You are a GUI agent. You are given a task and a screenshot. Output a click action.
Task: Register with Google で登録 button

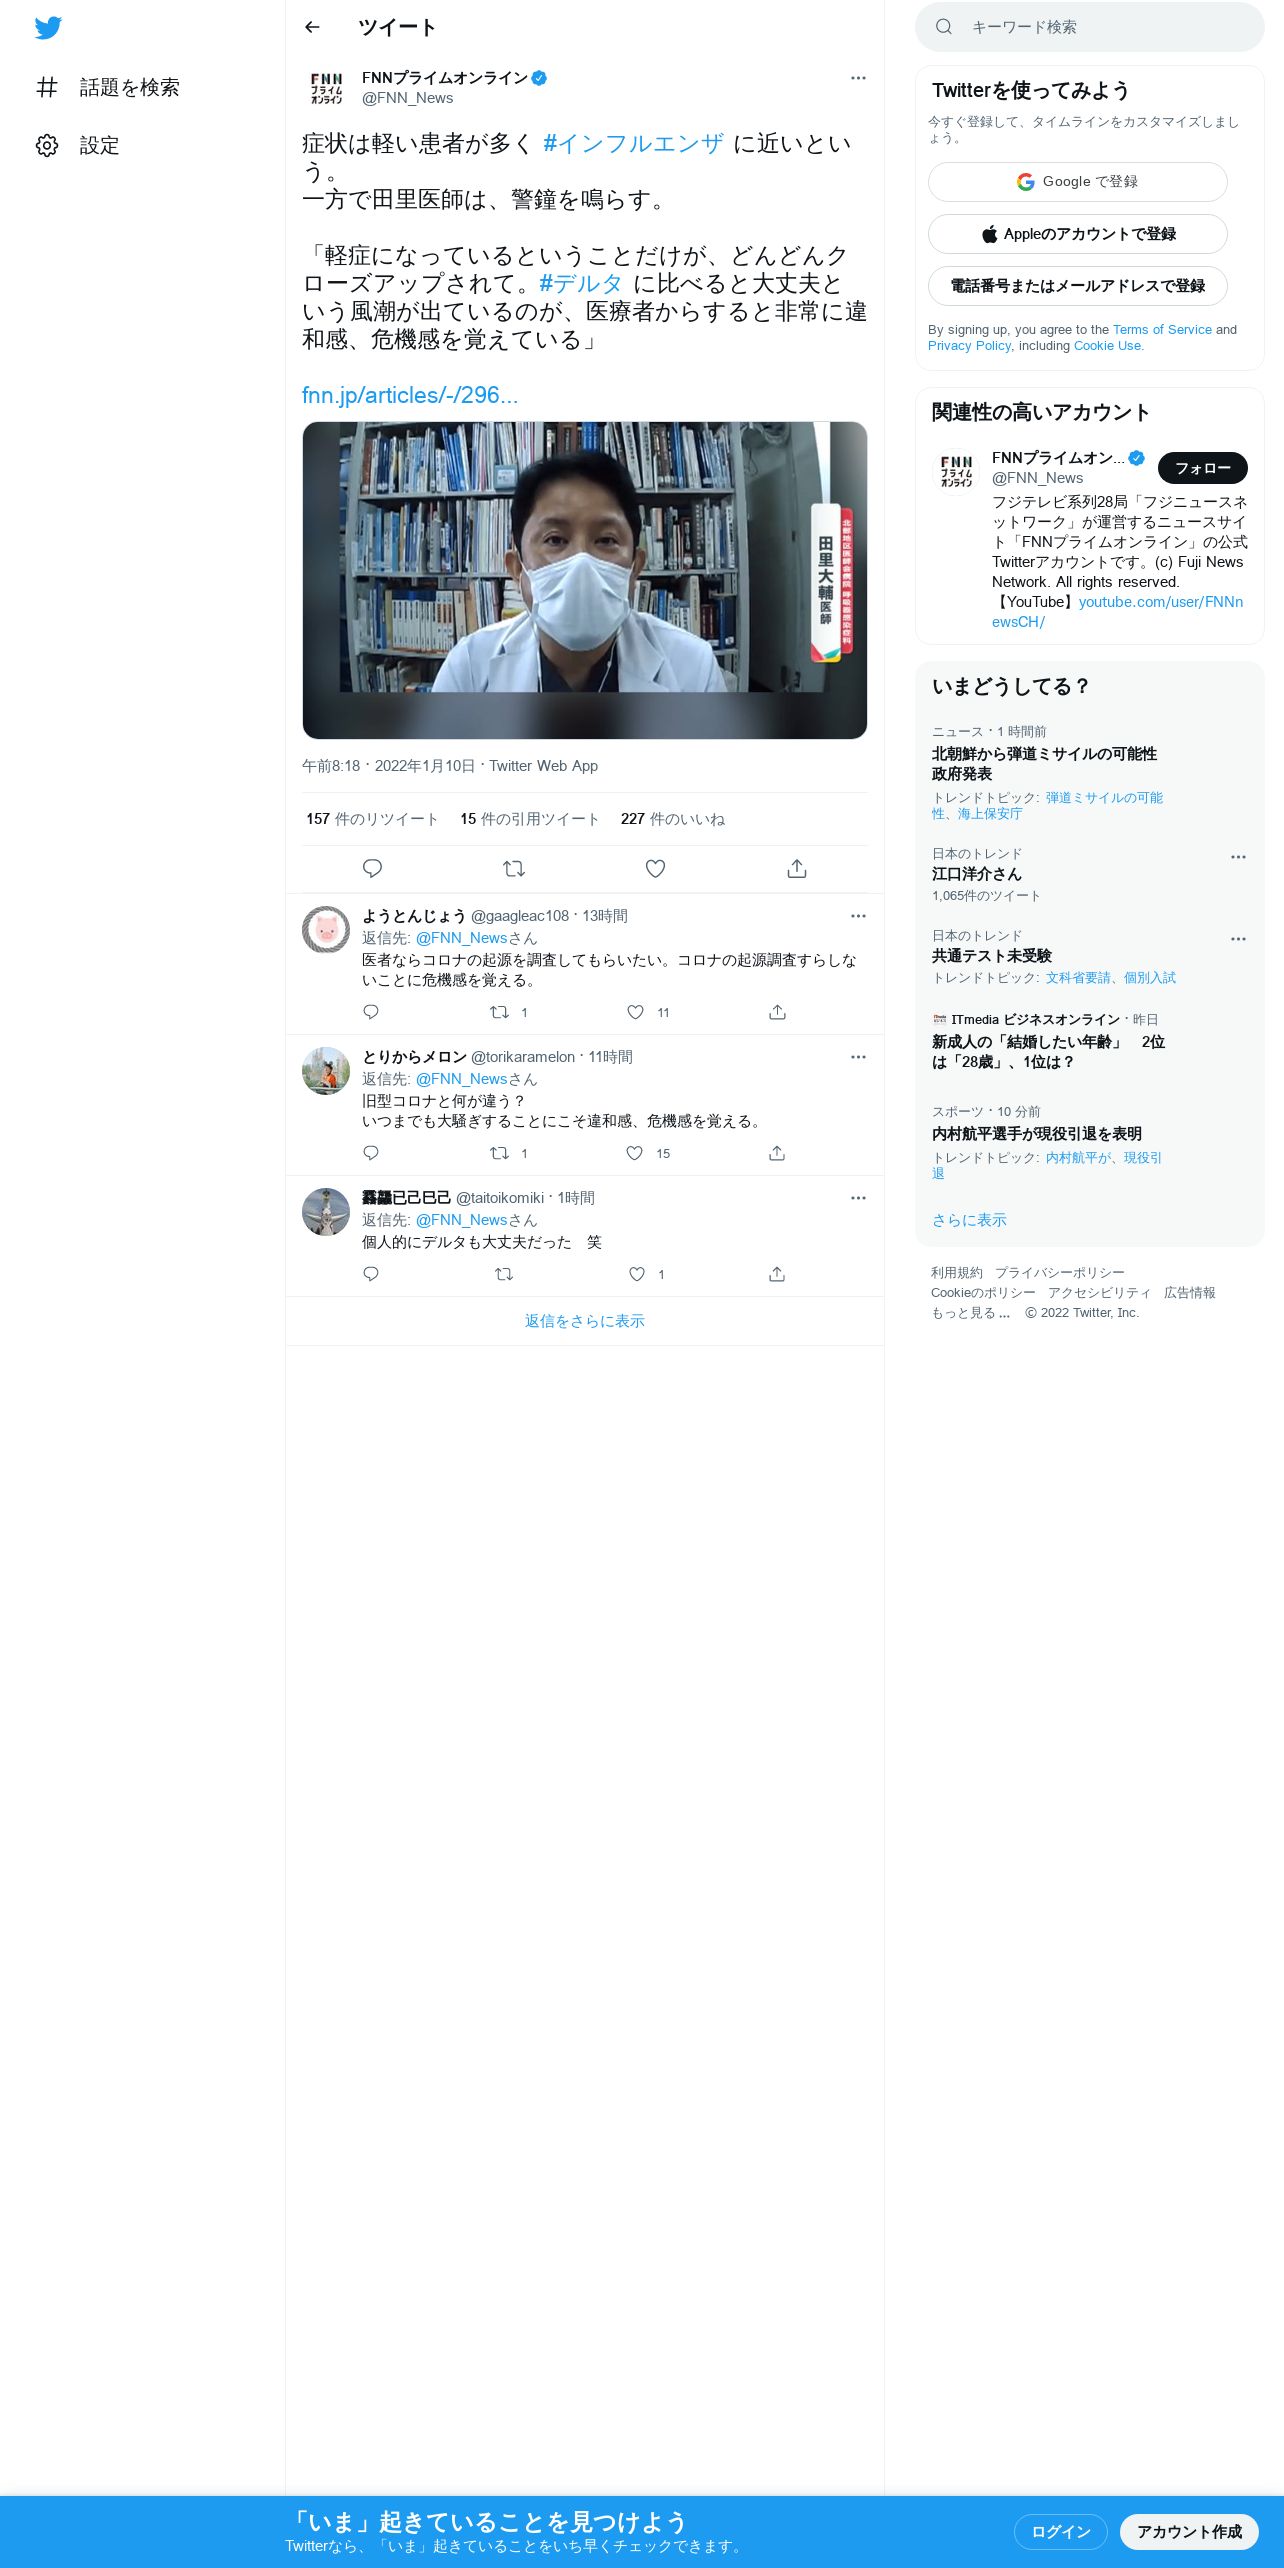pyautogui.click(x=1078, y=182)
